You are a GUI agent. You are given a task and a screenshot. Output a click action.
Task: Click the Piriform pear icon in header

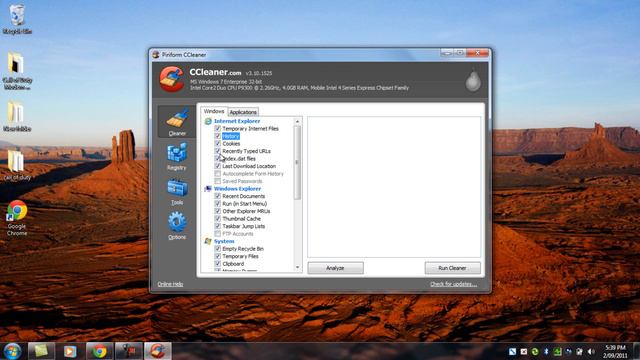coord(473,80)
